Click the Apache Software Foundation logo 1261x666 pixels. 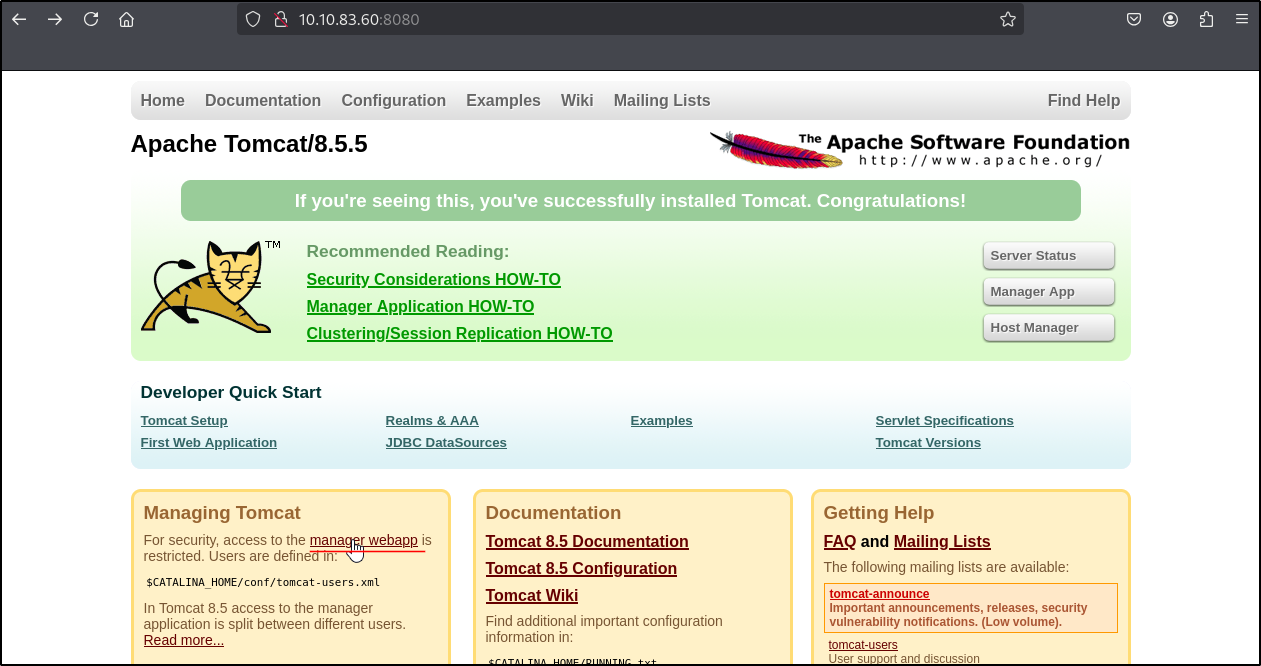919,150
